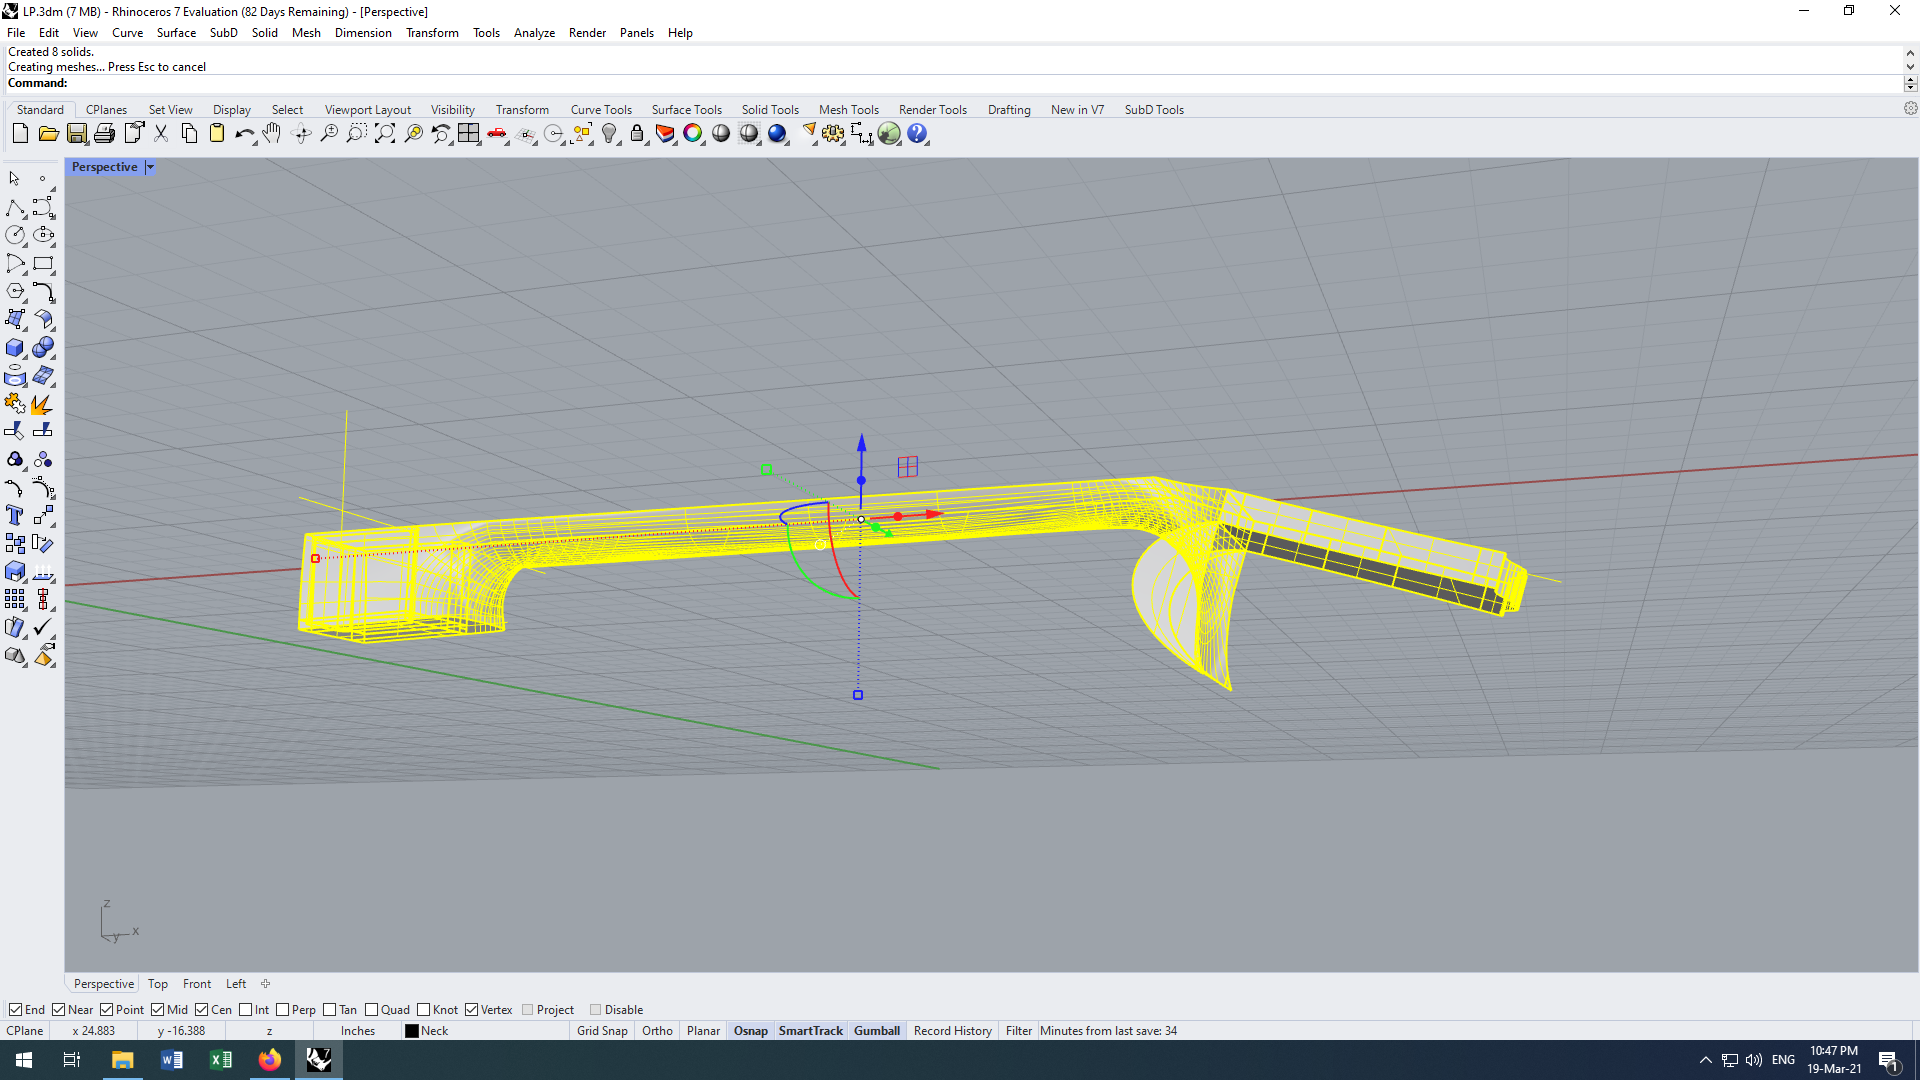Image resolution: width=1920 pixels, height=1080 pixels.
Task: Switch to the Mesh Tools toolbar tab
Action: [848, 110]
